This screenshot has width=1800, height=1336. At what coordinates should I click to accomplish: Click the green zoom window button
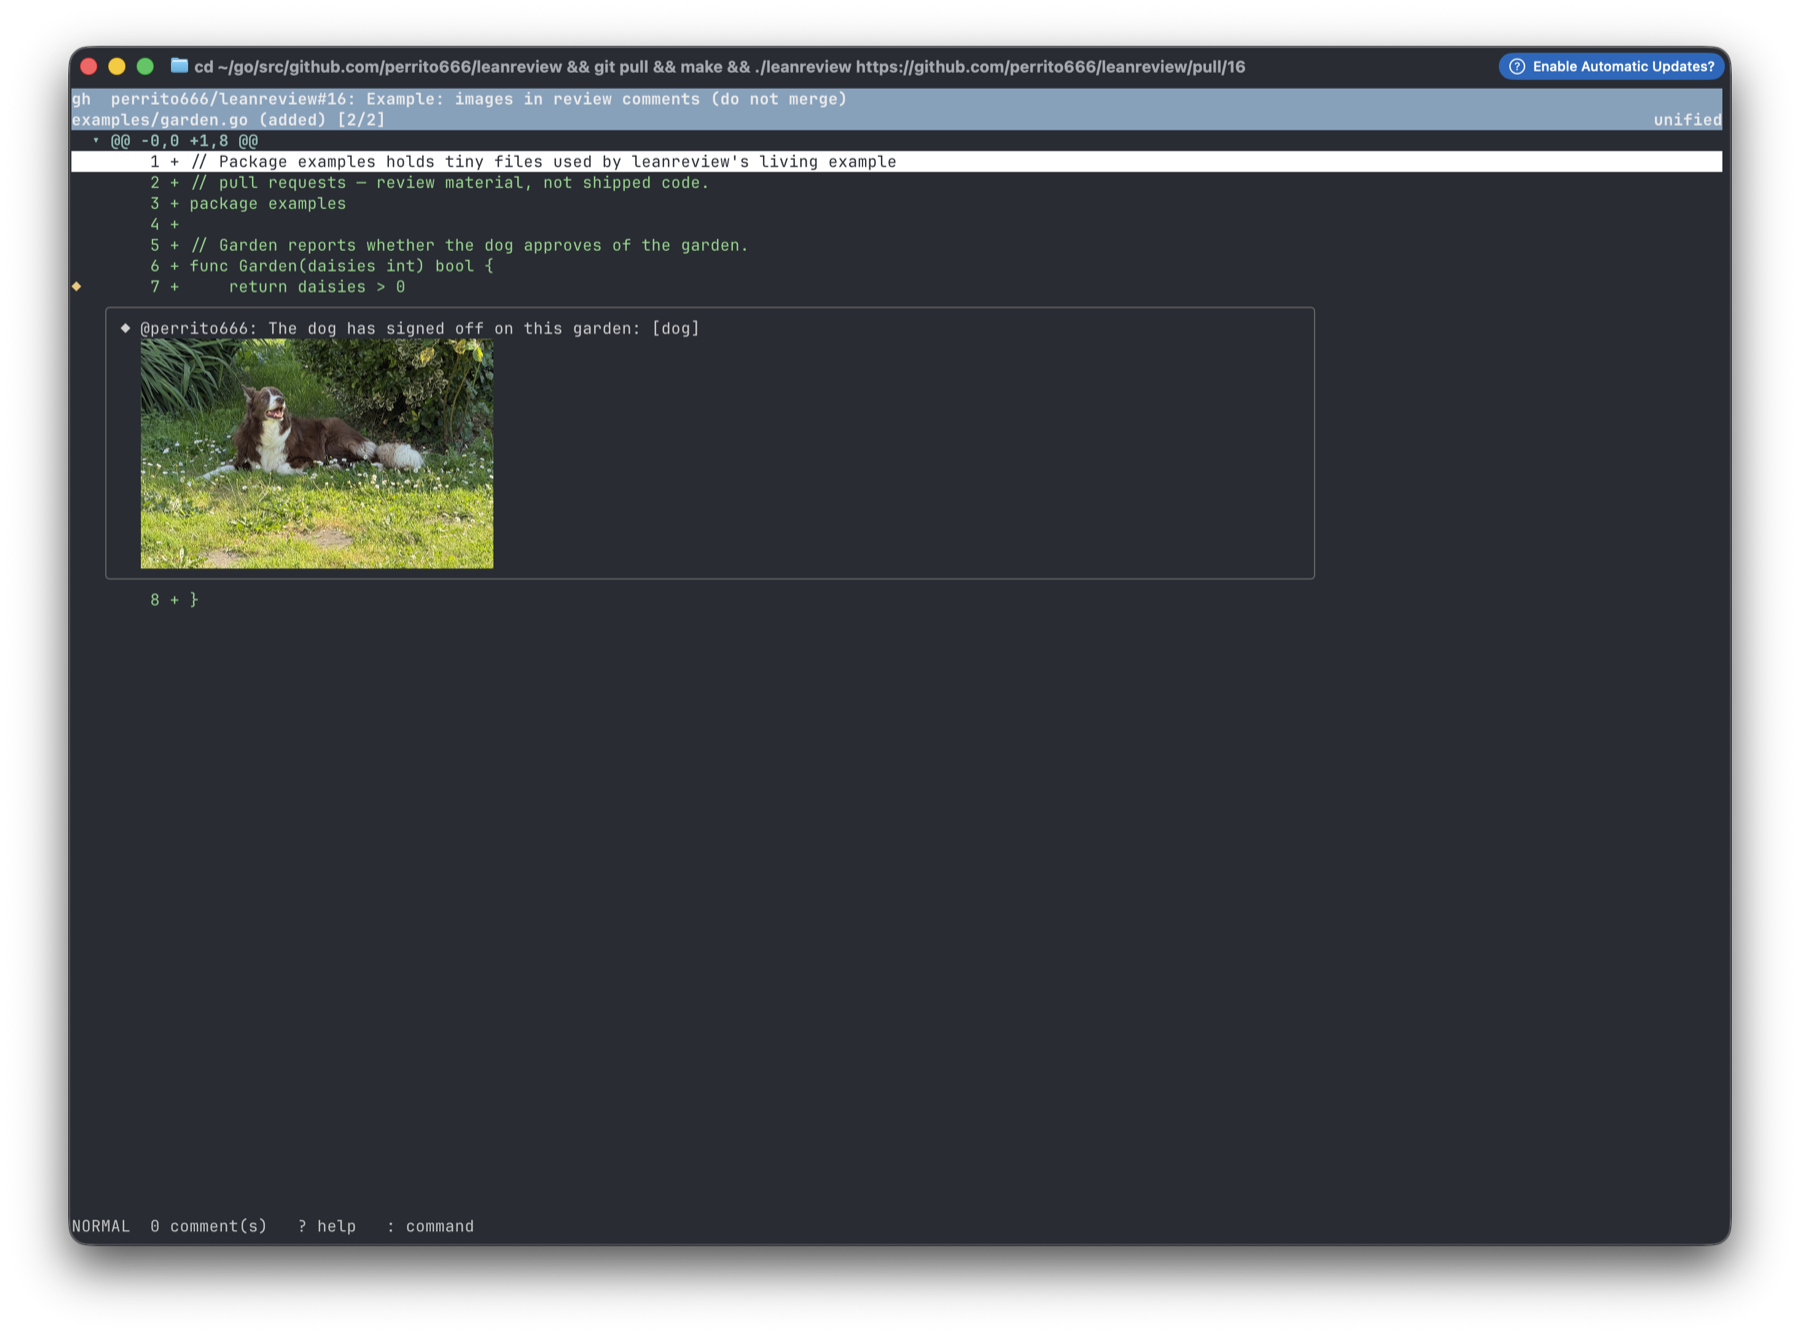tap(145, 66)
